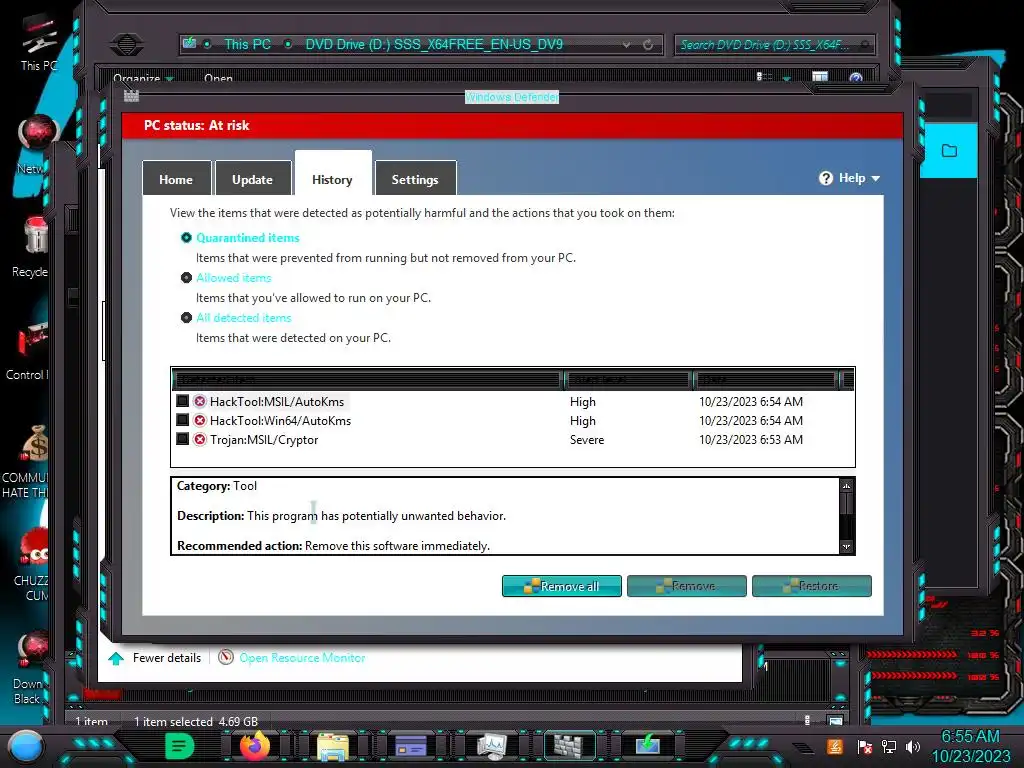The height and width of the screenshot is (768, 1024).
Task: Click the Explorer back navigation emblem
Action: click(x=127, y=44)
